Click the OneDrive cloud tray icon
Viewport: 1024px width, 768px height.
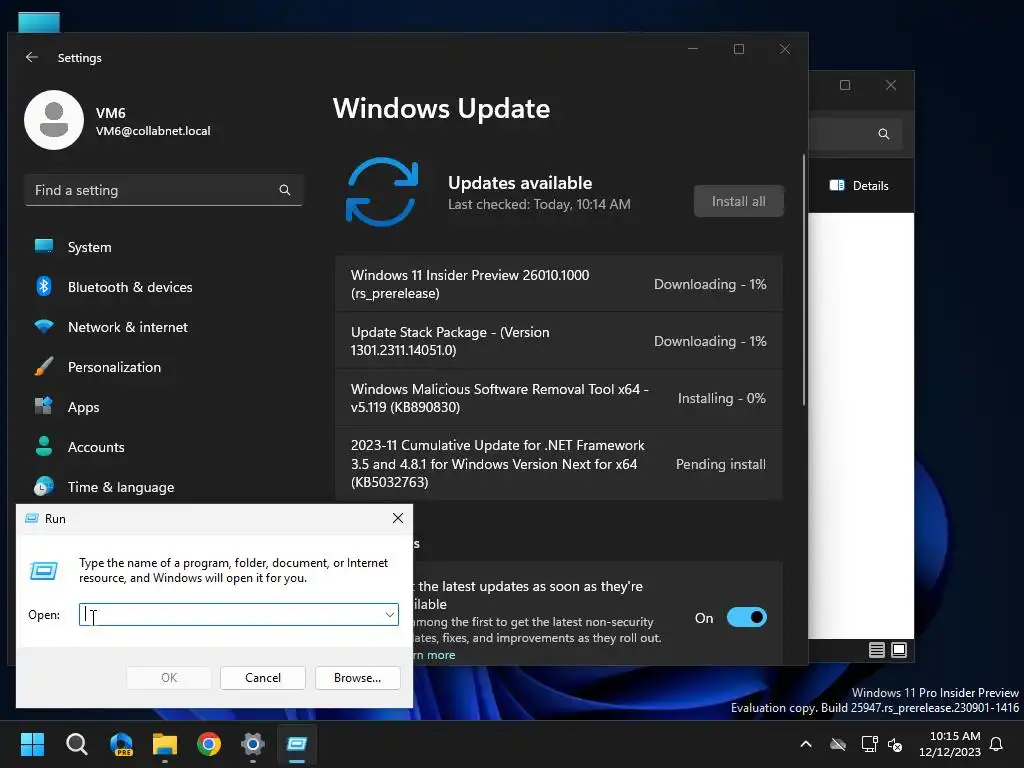838,744
